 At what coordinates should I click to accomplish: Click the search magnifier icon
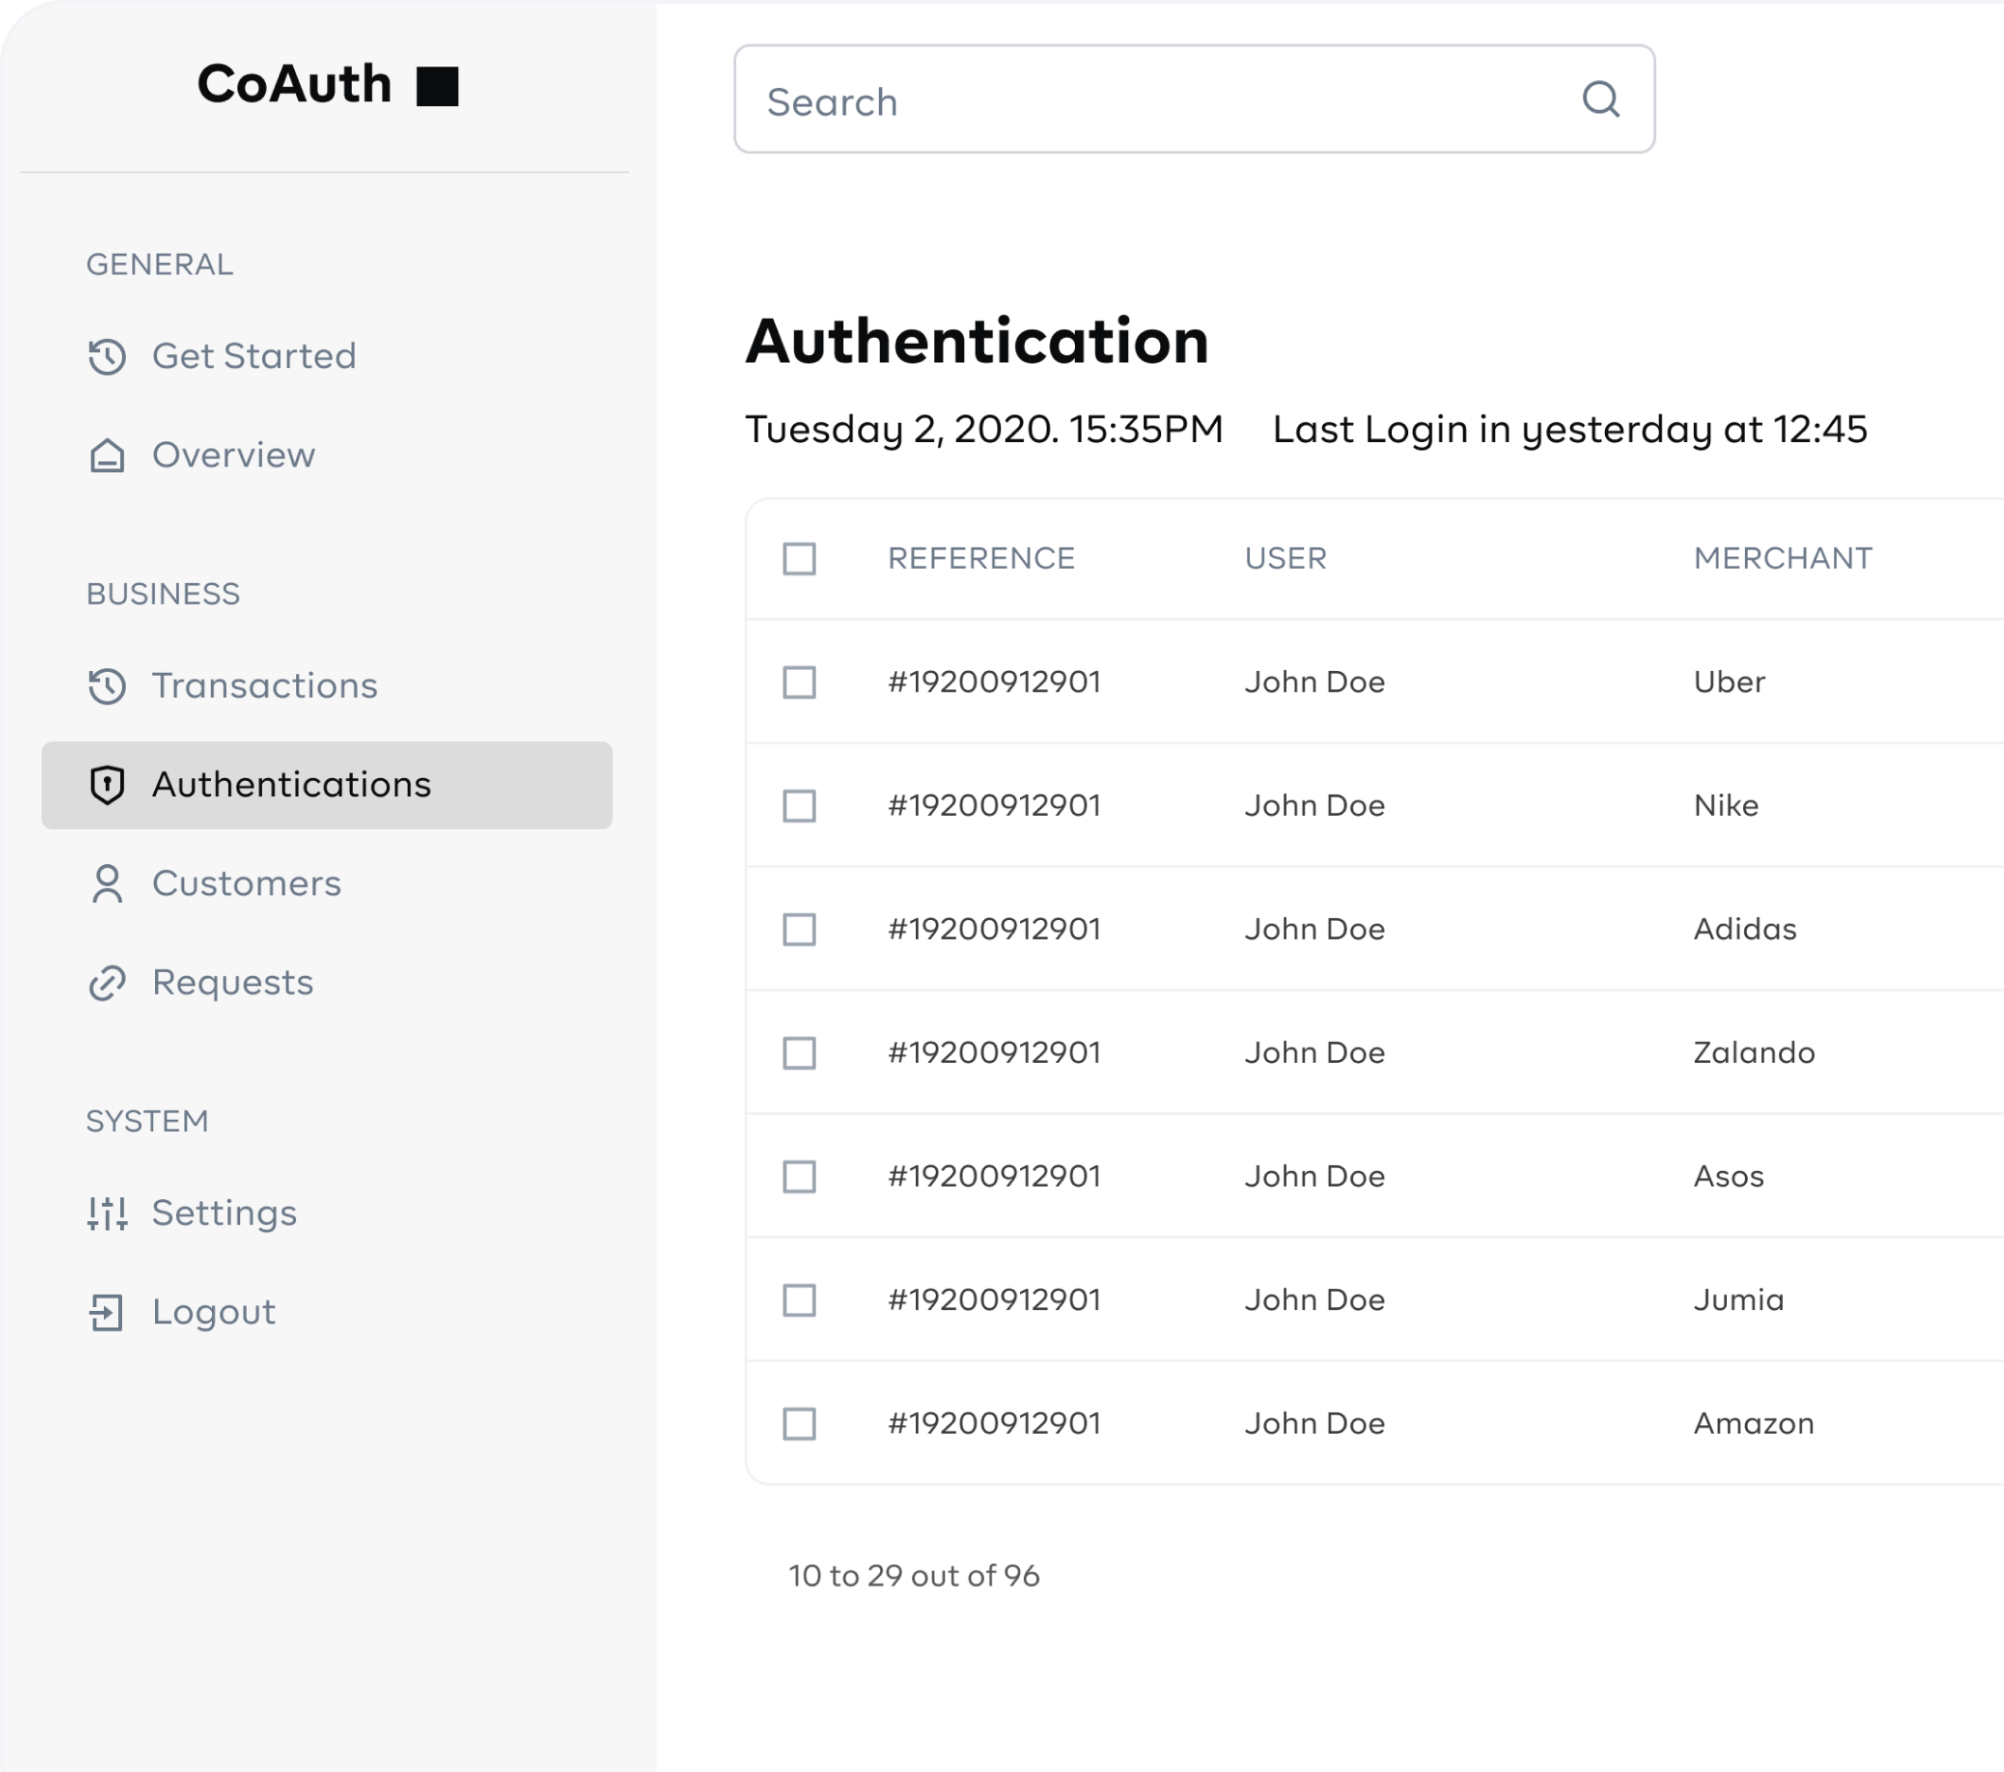point(1601,100)
